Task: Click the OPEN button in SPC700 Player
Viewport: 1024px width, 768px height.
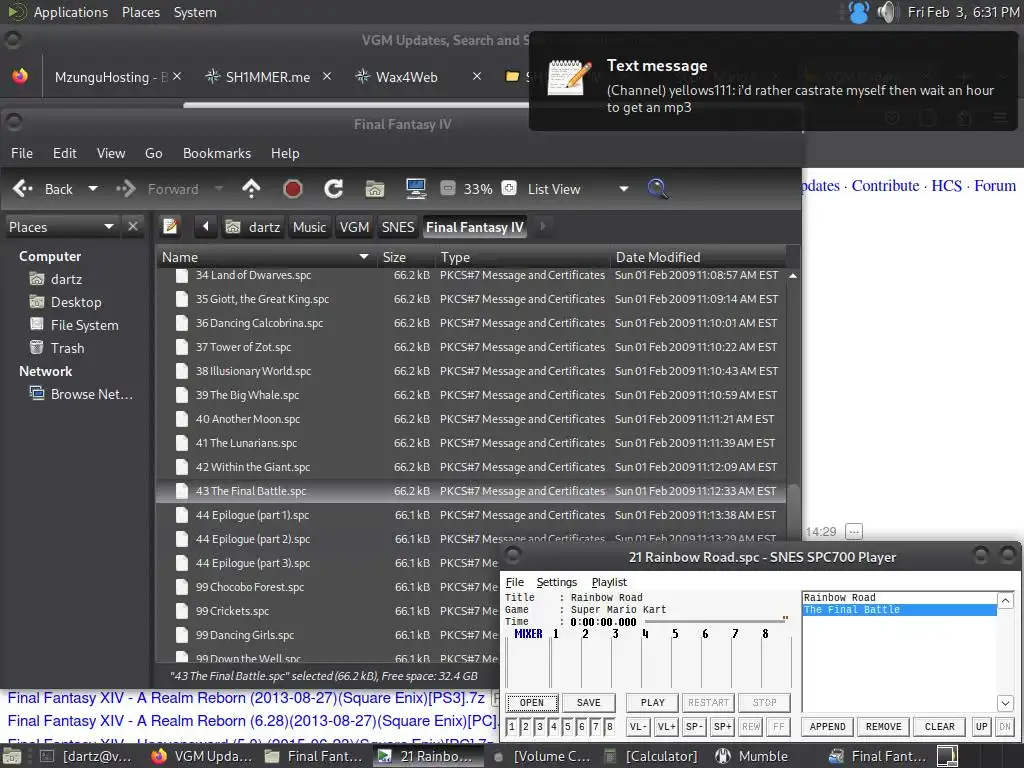Action: pos(532,703)
